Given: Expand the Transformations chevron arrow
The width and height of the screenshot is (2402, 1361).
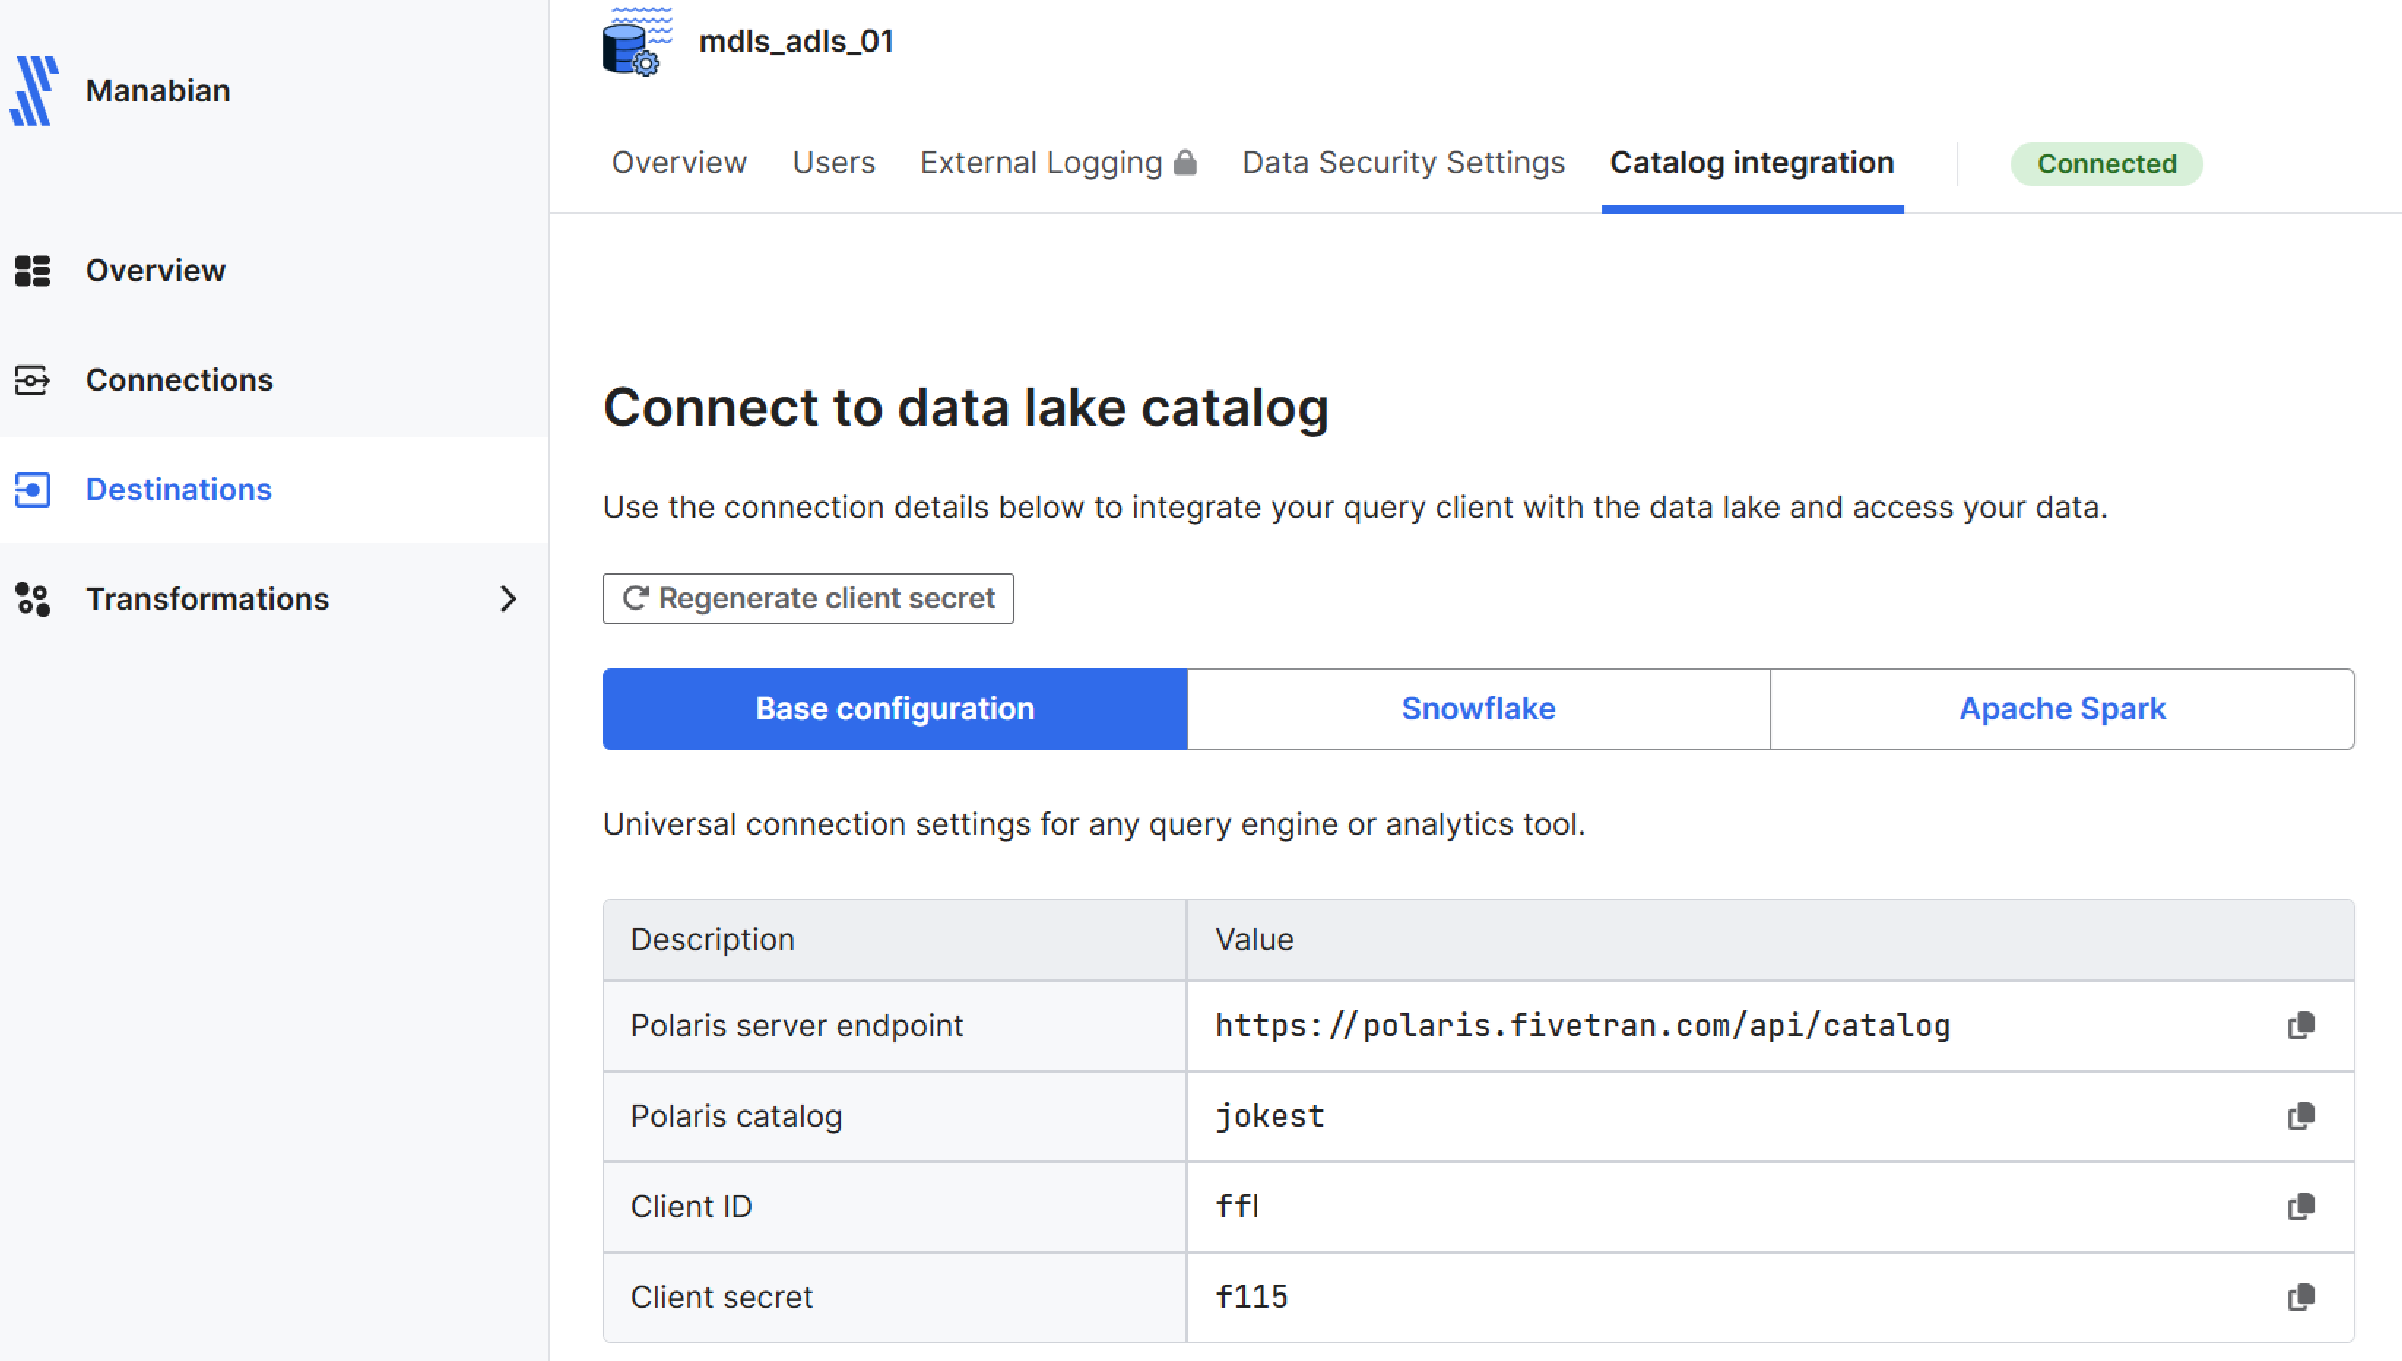Looking at the screenshot, I should click(508, 599).
